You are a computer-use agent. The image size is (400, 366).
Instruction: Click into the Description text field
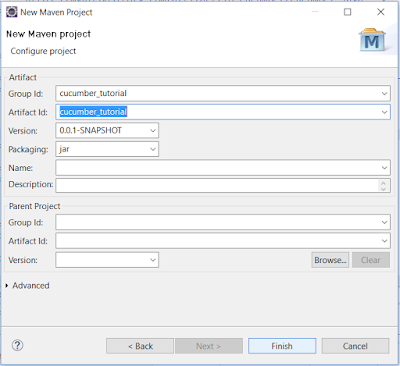coord(217,186)
